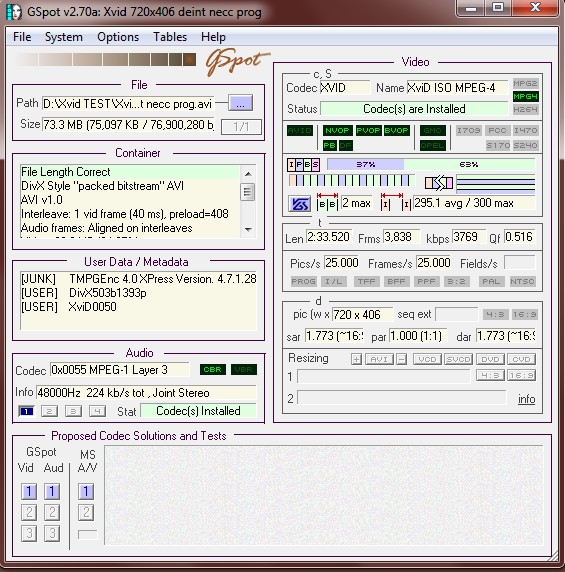The image size is (565, 572).
Task: Click the PAL indicator
Action: click(x=491, y=281)
